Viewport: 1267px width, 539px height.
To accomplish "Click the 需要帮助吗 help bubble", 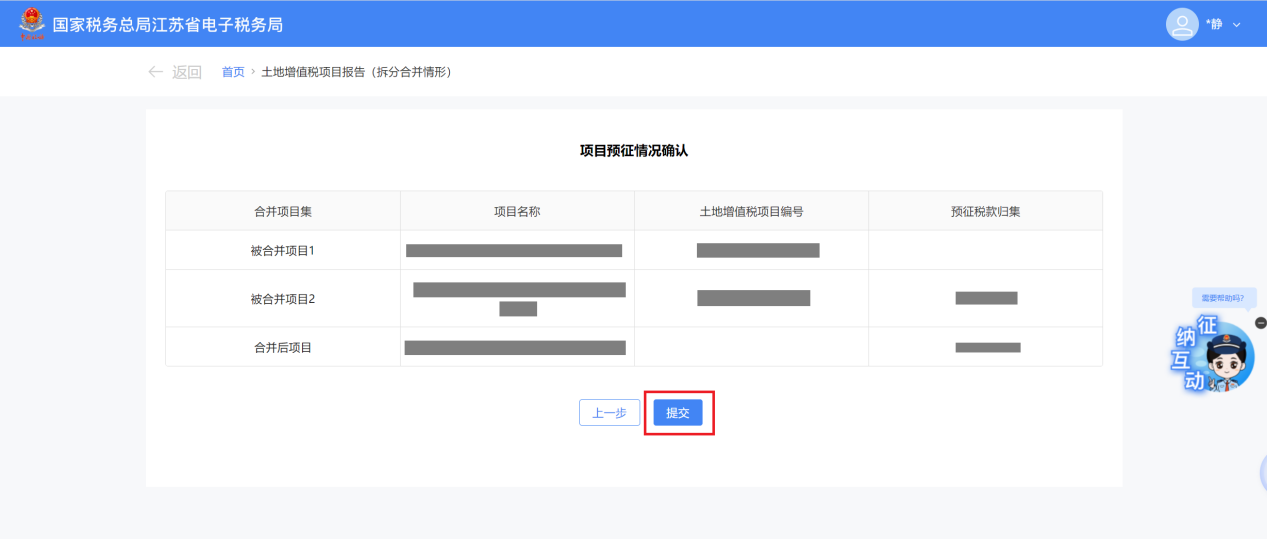I will click(x=1223, y=298).
